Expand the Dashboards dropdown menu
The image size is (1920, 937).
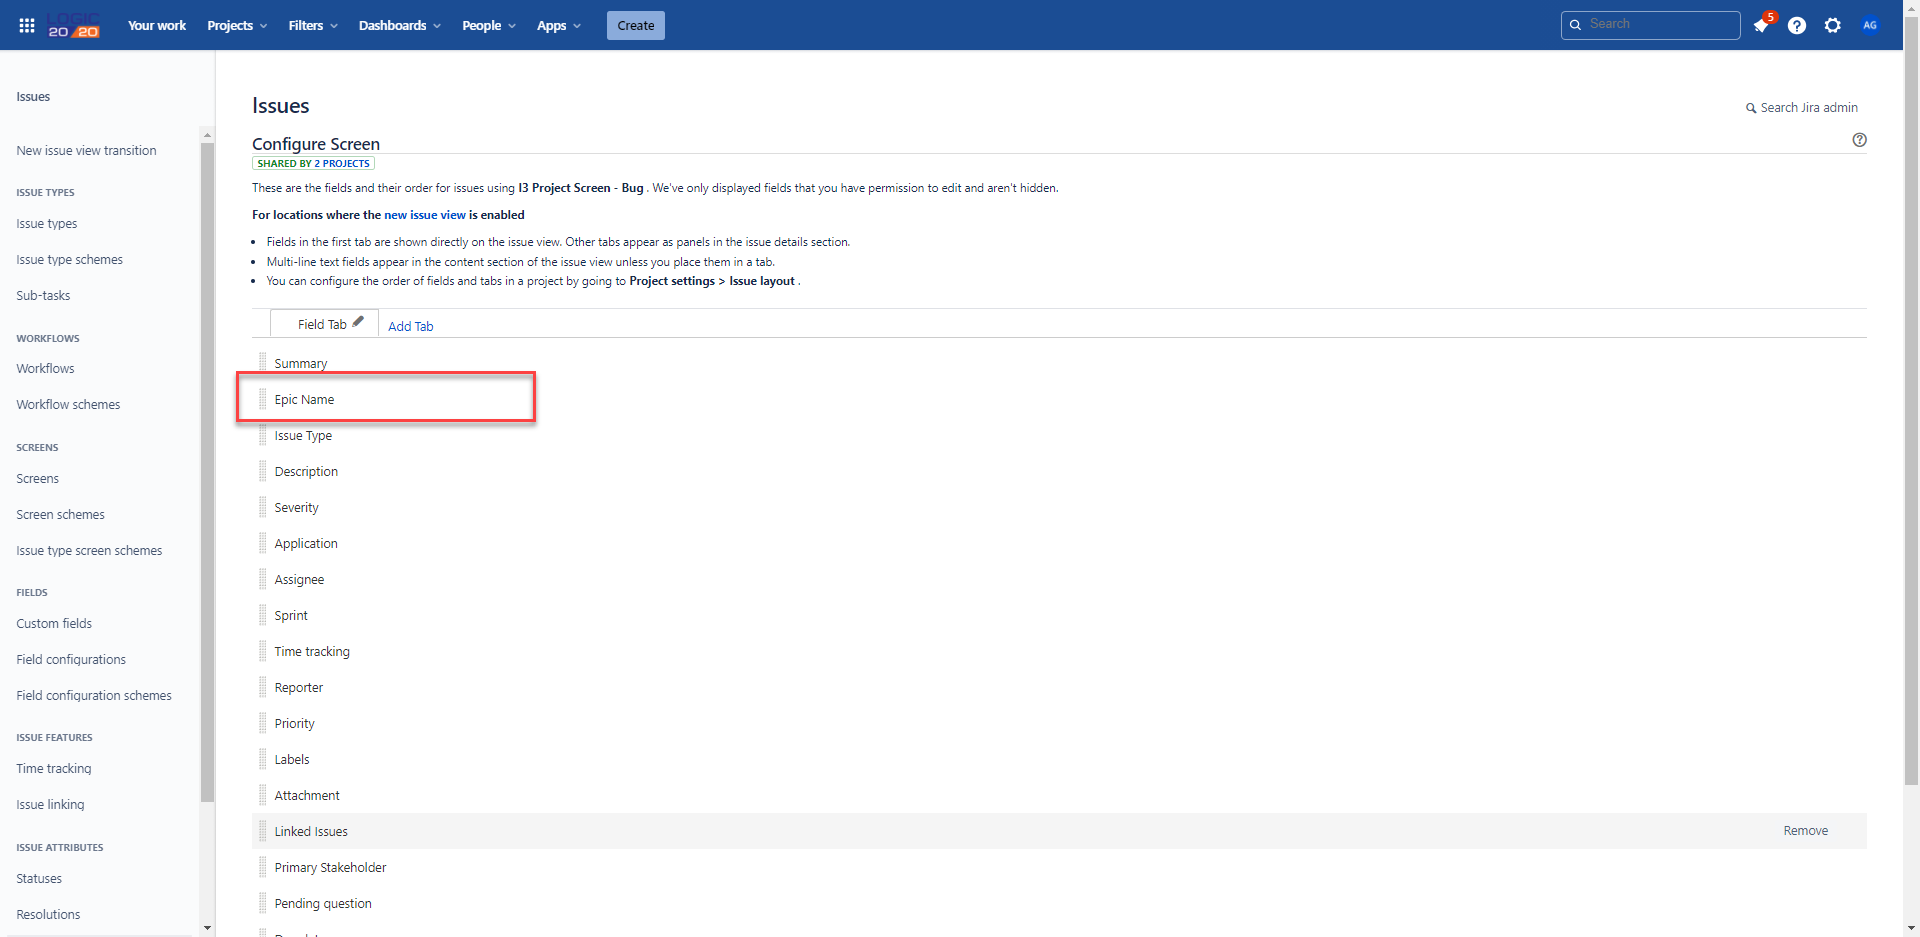coord(399,25)
